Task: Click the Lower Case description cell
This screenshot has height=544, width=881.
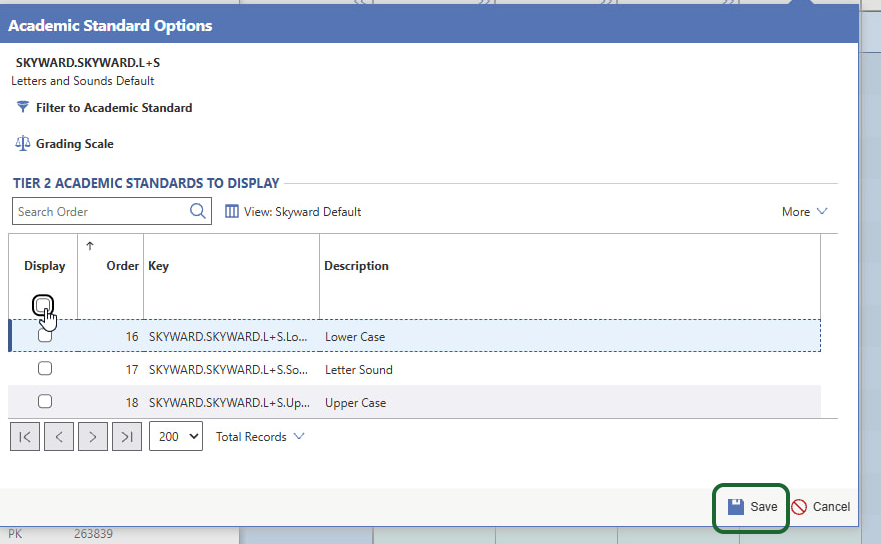Action: pos(355,337)
